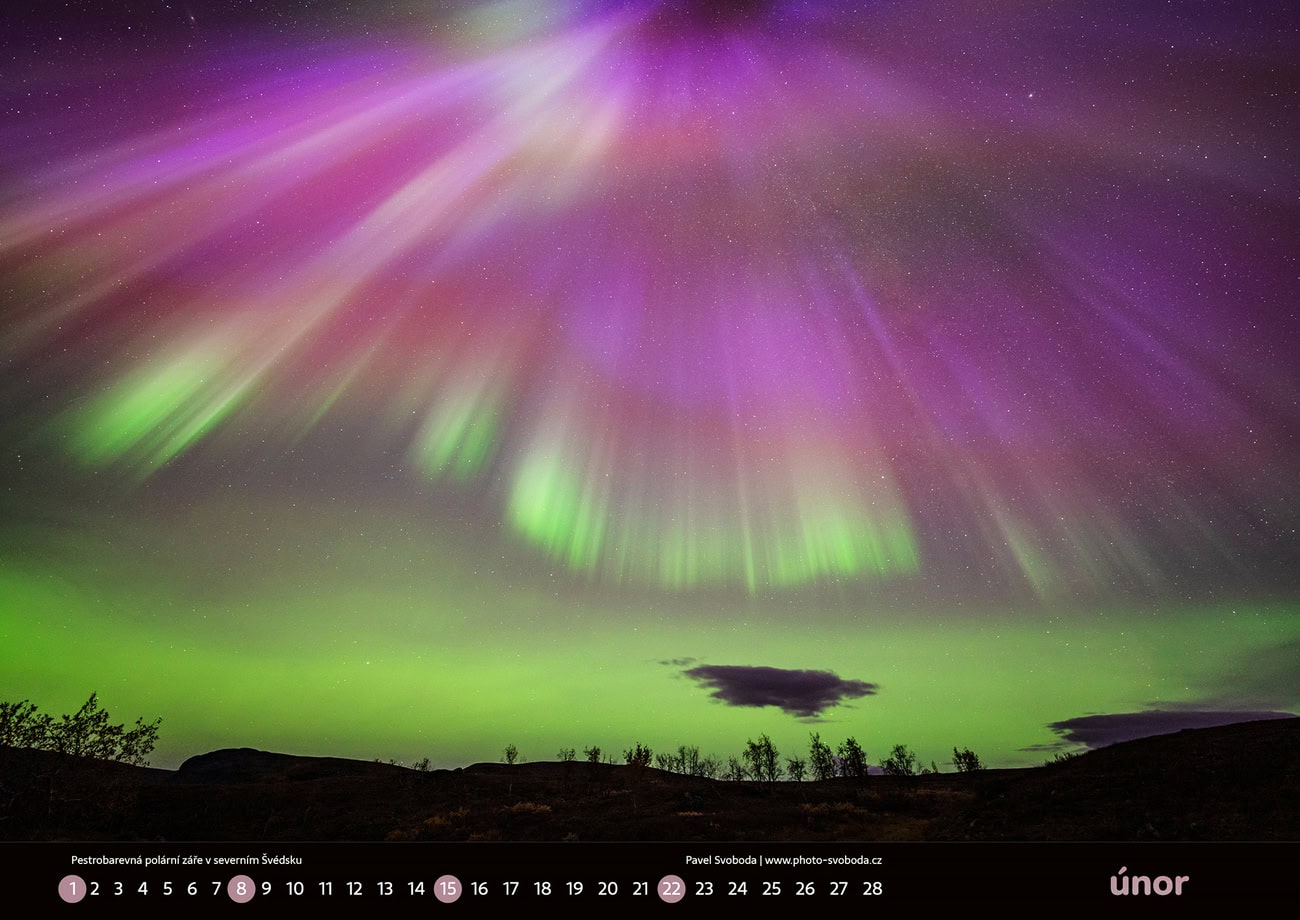1300x920 pixels.
Task: Click date 18 in the calendar strip
Action: tap(542, 889)
